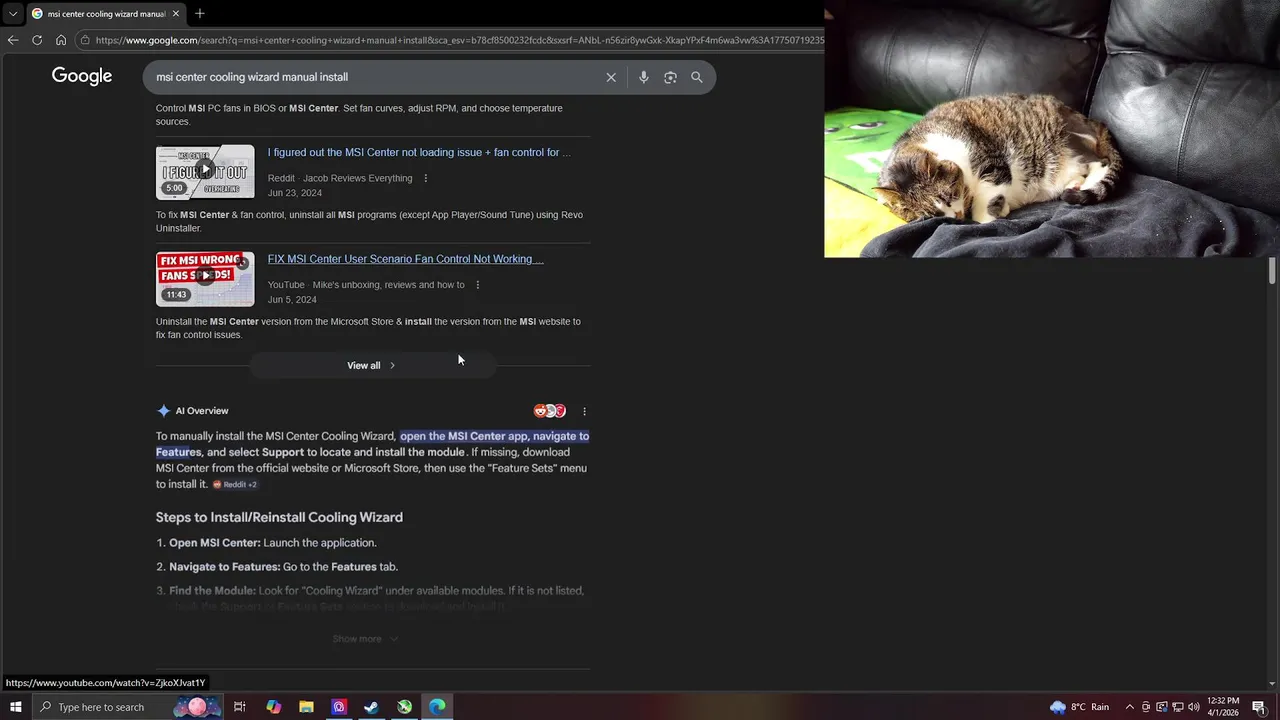
Task: Click the AI Overview sparkle icon
Action: (x=163, y=411)
